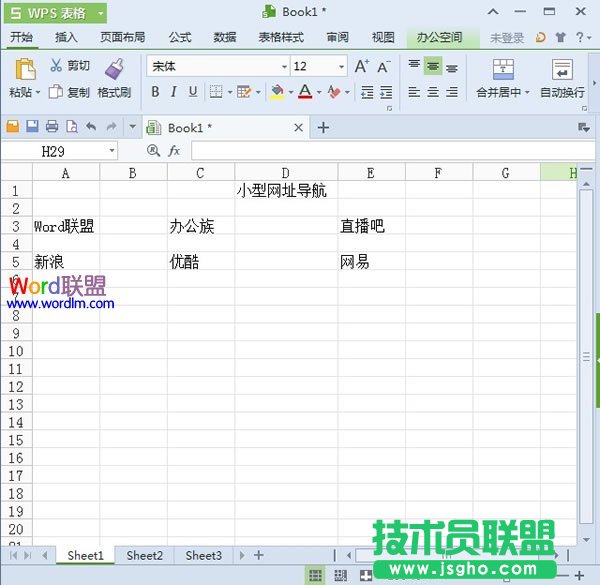Align text to top of cell
This screenshot has height=585, width=600.
tap(414, 65)
